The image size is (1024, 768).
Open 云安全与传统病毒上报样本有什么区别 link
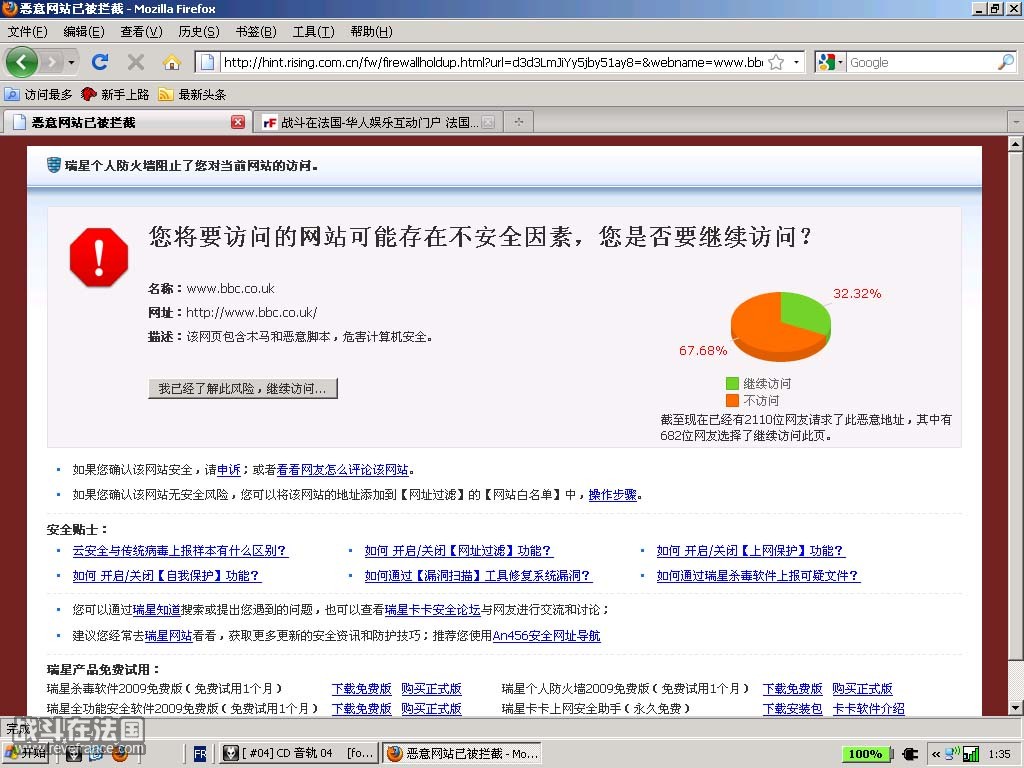point(180,551)
